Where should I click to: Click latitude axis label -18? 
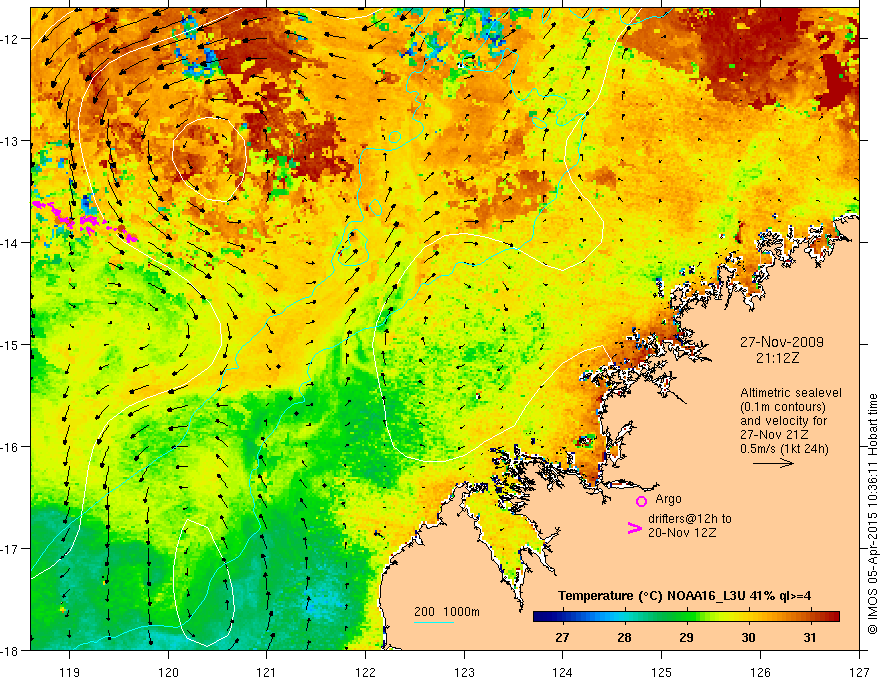pyautogui.click(x=11, y=650)
